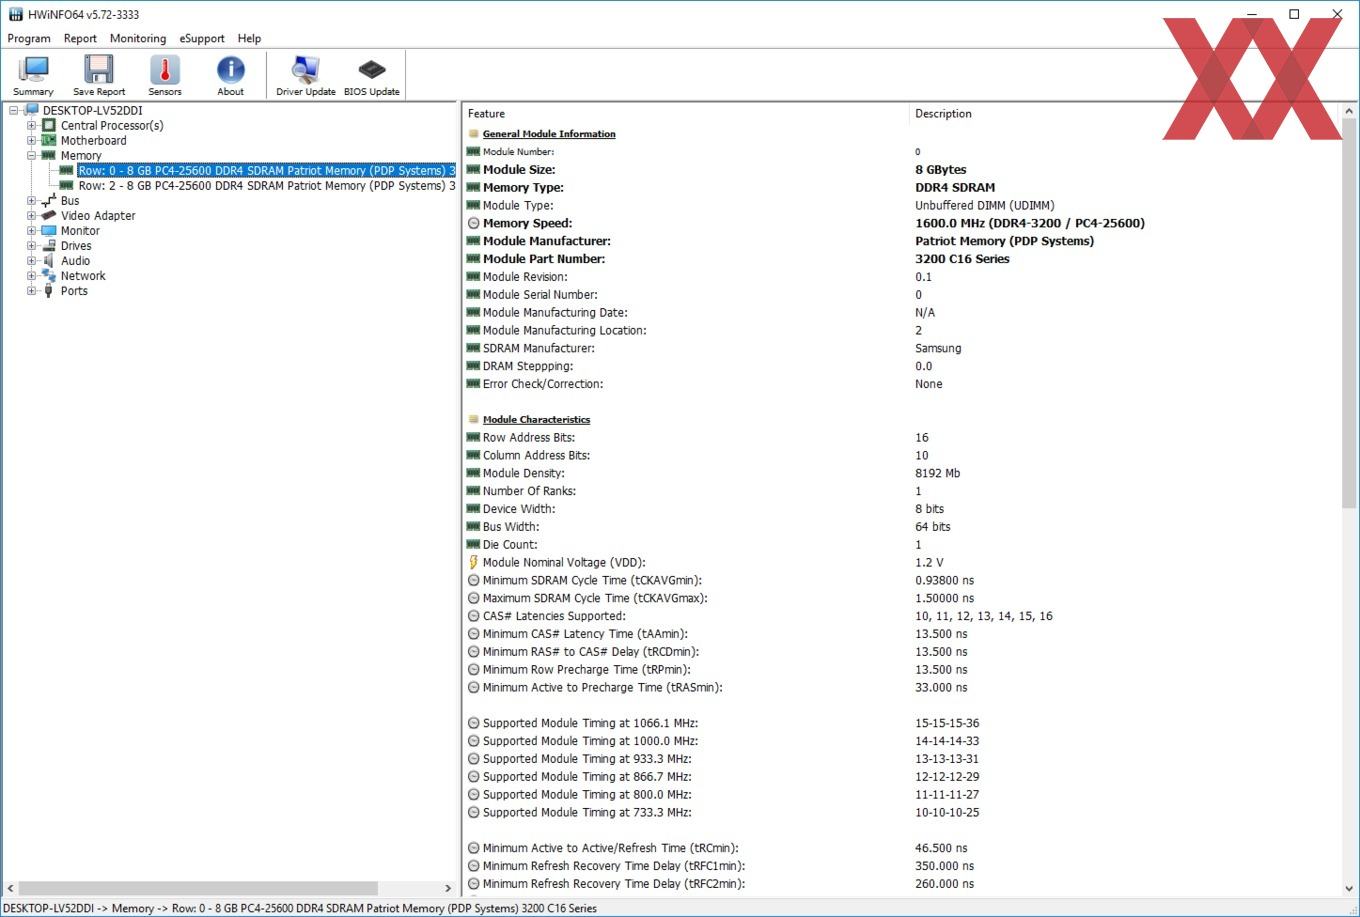
Task: Click the folder icon beside Module Characteristics
Action: pyautogui.click(x=473, y=419)
